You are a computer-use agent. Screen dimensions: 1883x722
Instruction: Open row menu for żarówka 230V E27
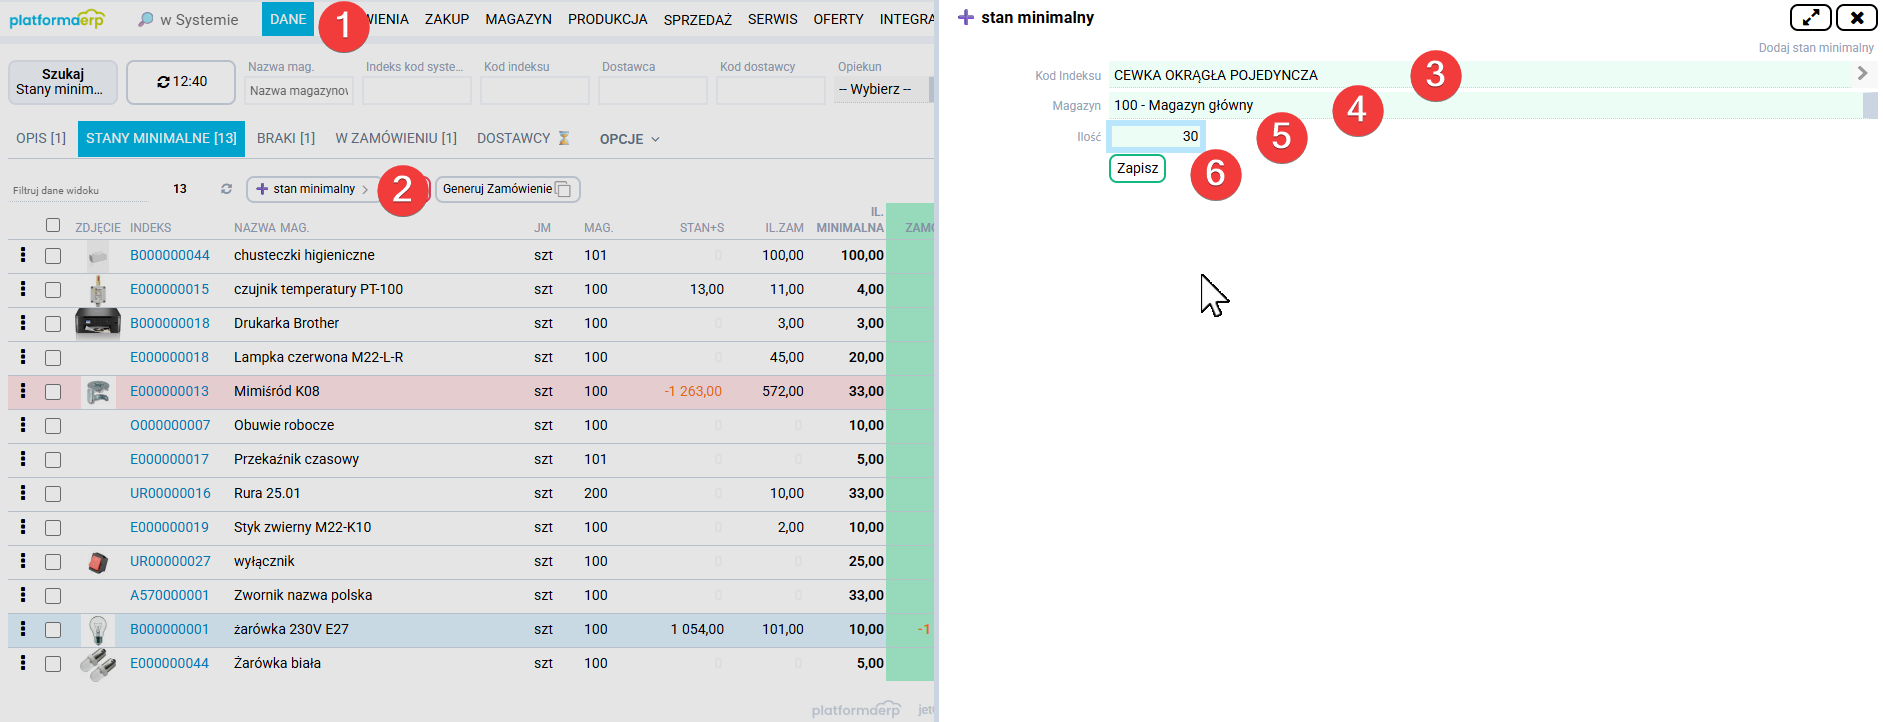coord(23,629)
